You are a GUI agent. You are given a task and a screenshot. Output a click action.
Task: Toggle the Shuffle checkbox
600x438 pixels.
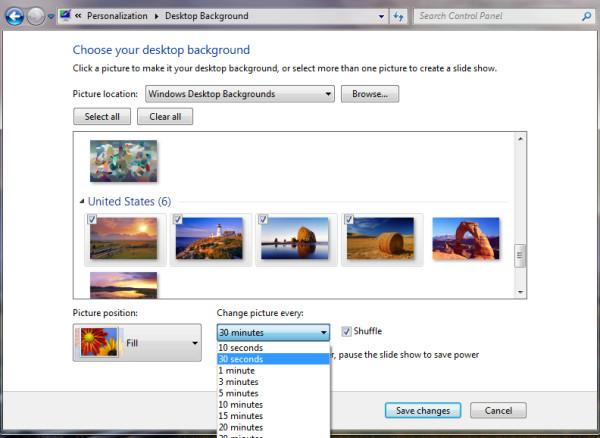[347, 332]
